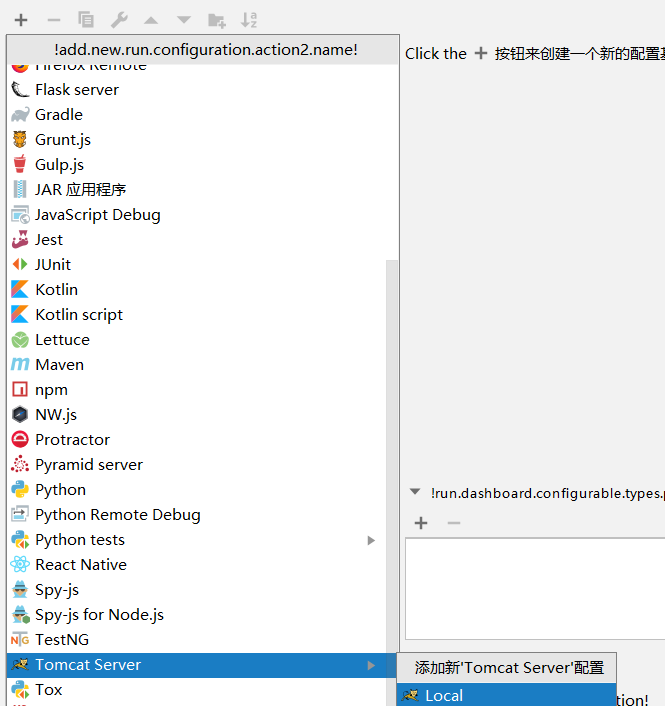Open the wrench edit defaults icon

click(x=119, y=20)
